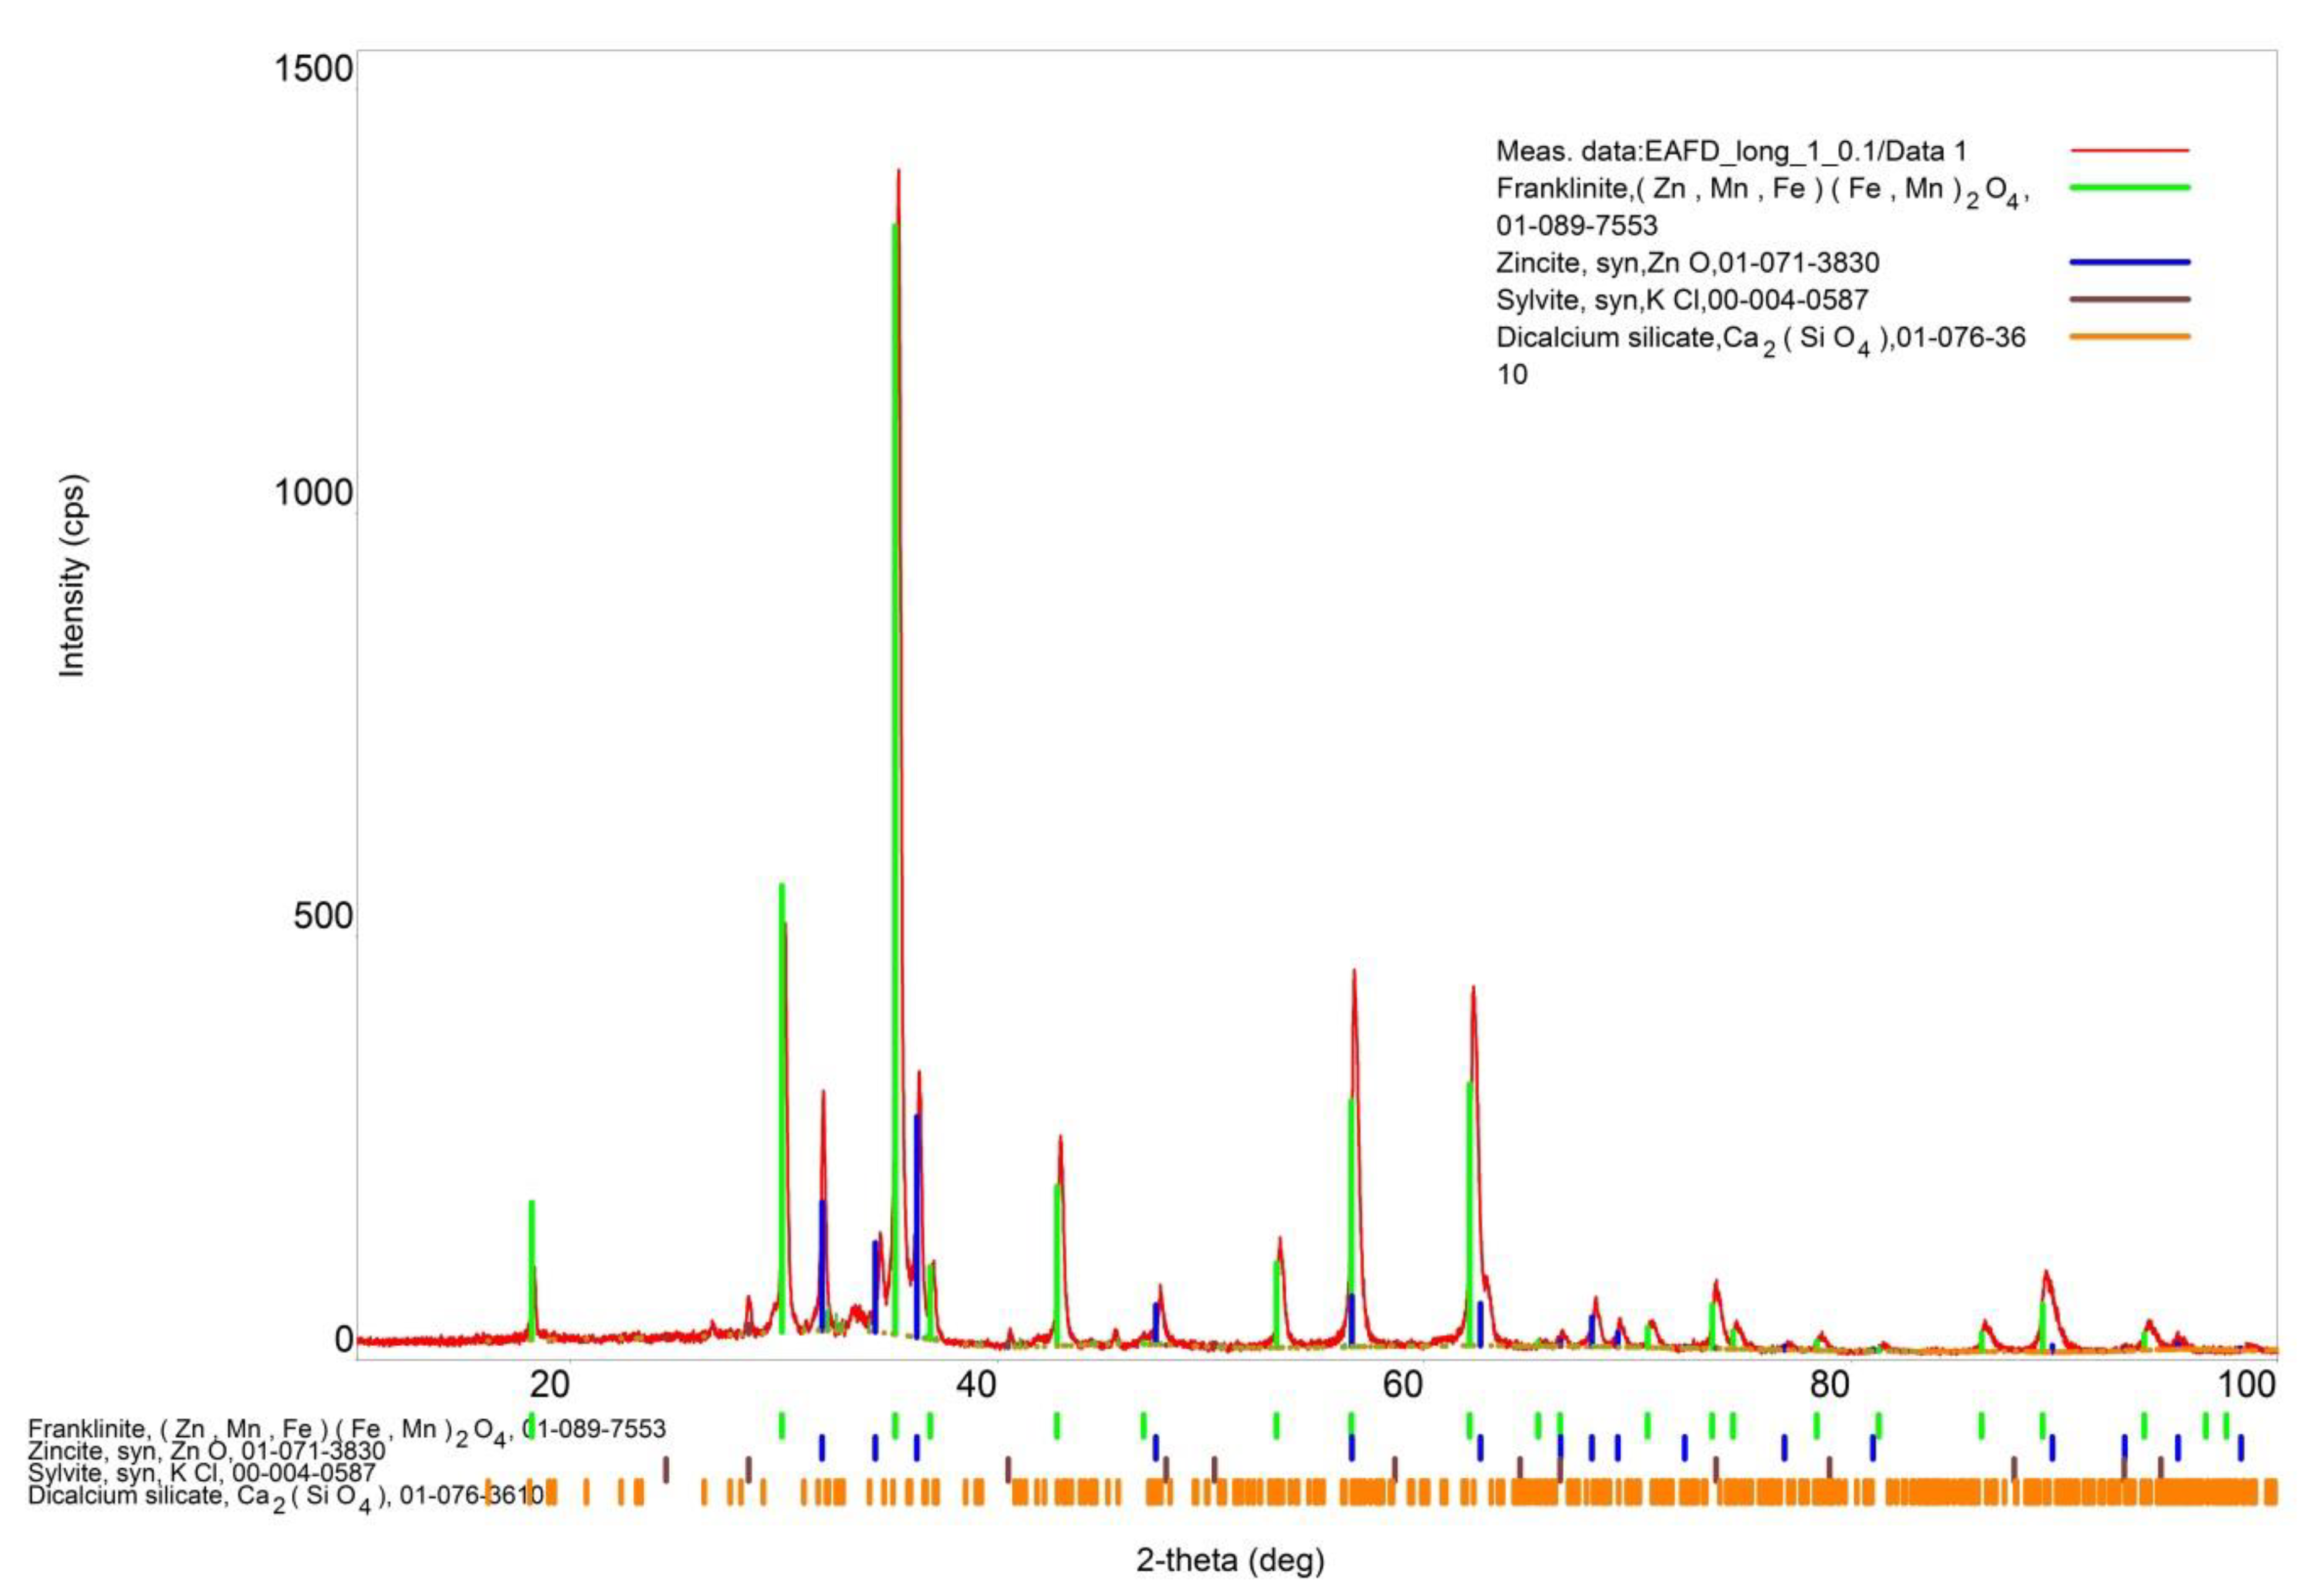Click the blue Zincite legend line swatch
The image size is (2314, 1596).
point(2129,262)
